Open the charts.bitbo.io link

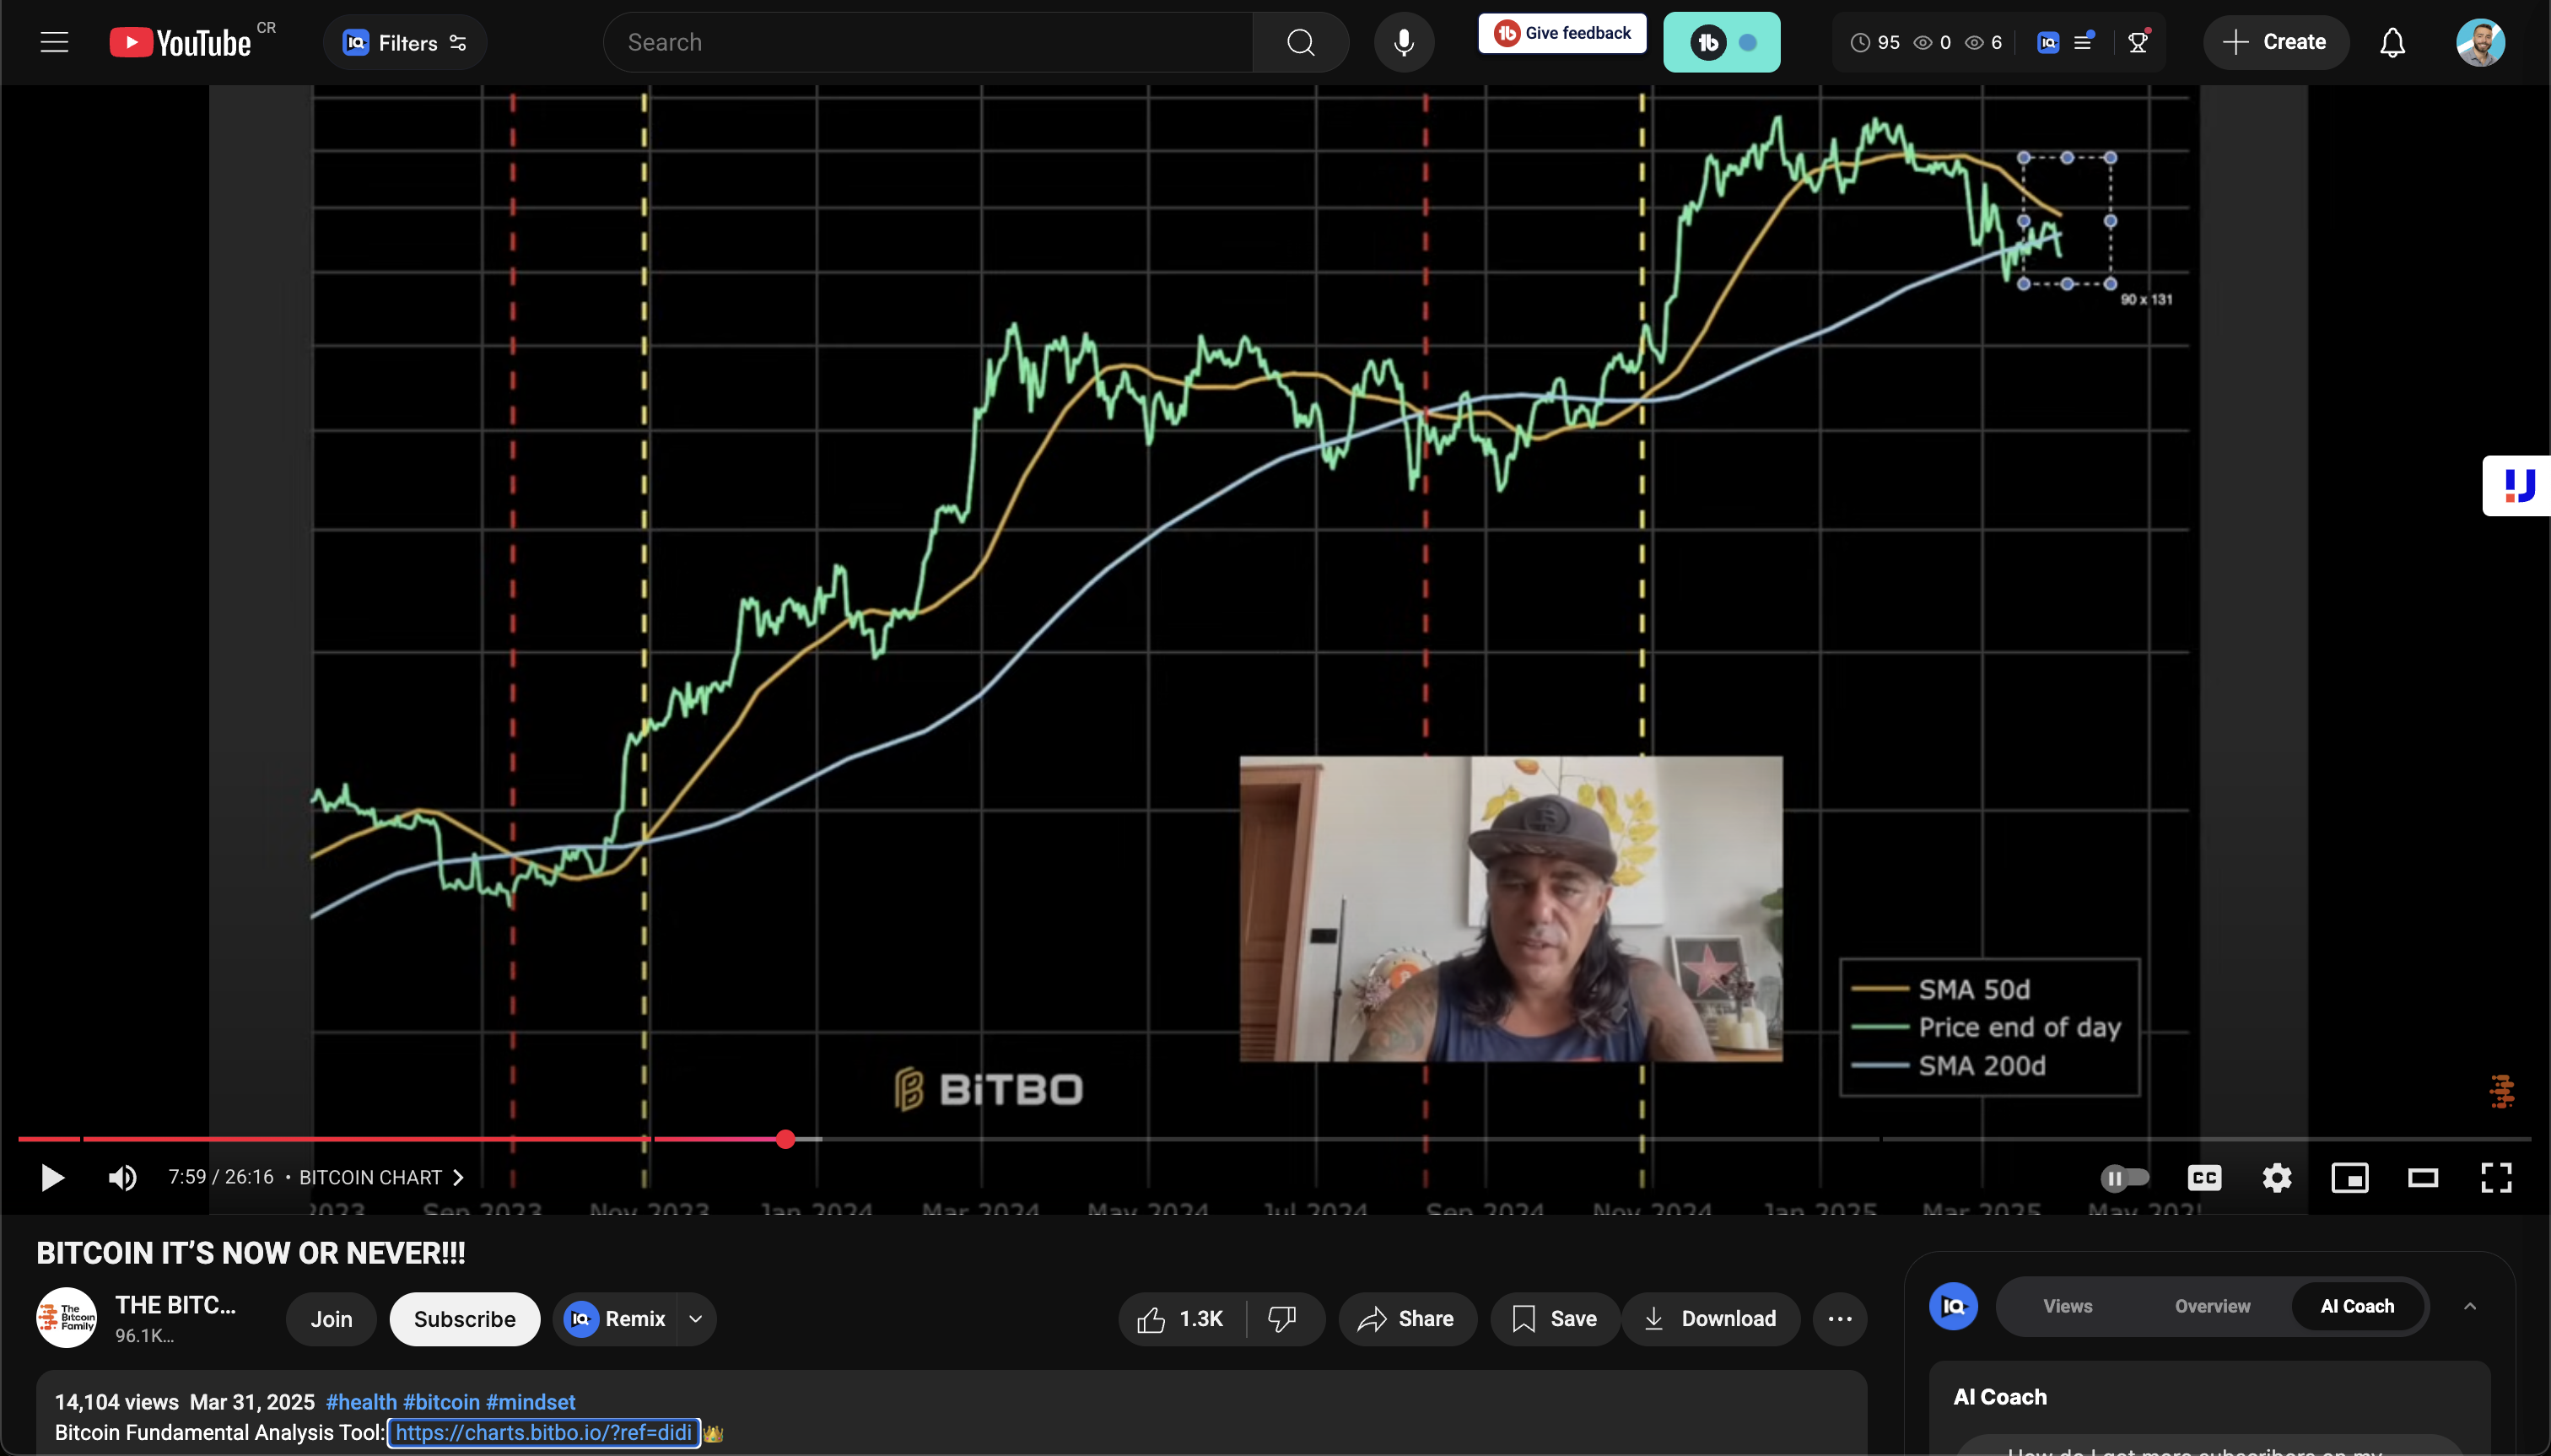(x=543, y=1433)
